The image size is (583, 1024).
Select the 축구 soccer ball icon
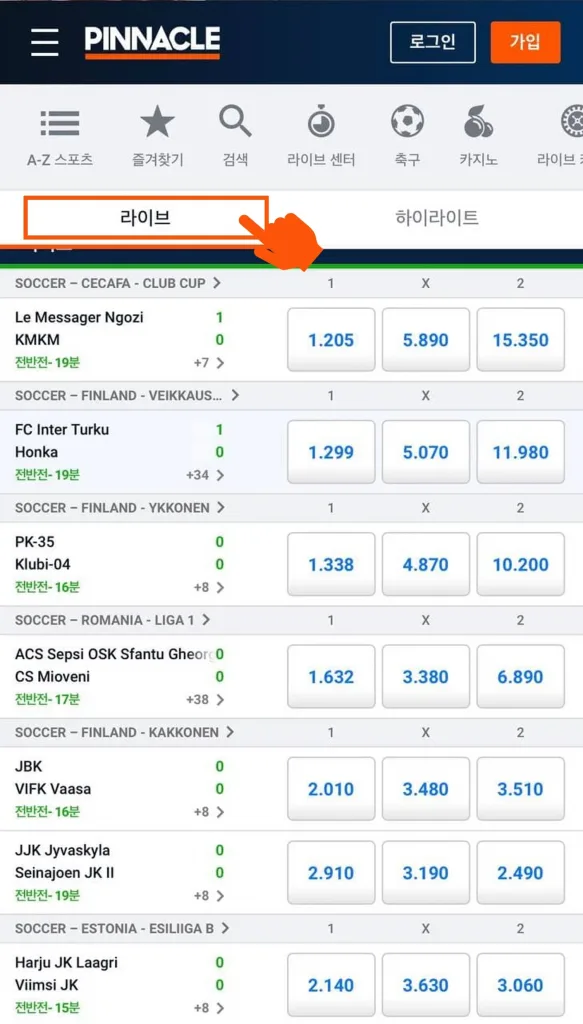point(407,121)
